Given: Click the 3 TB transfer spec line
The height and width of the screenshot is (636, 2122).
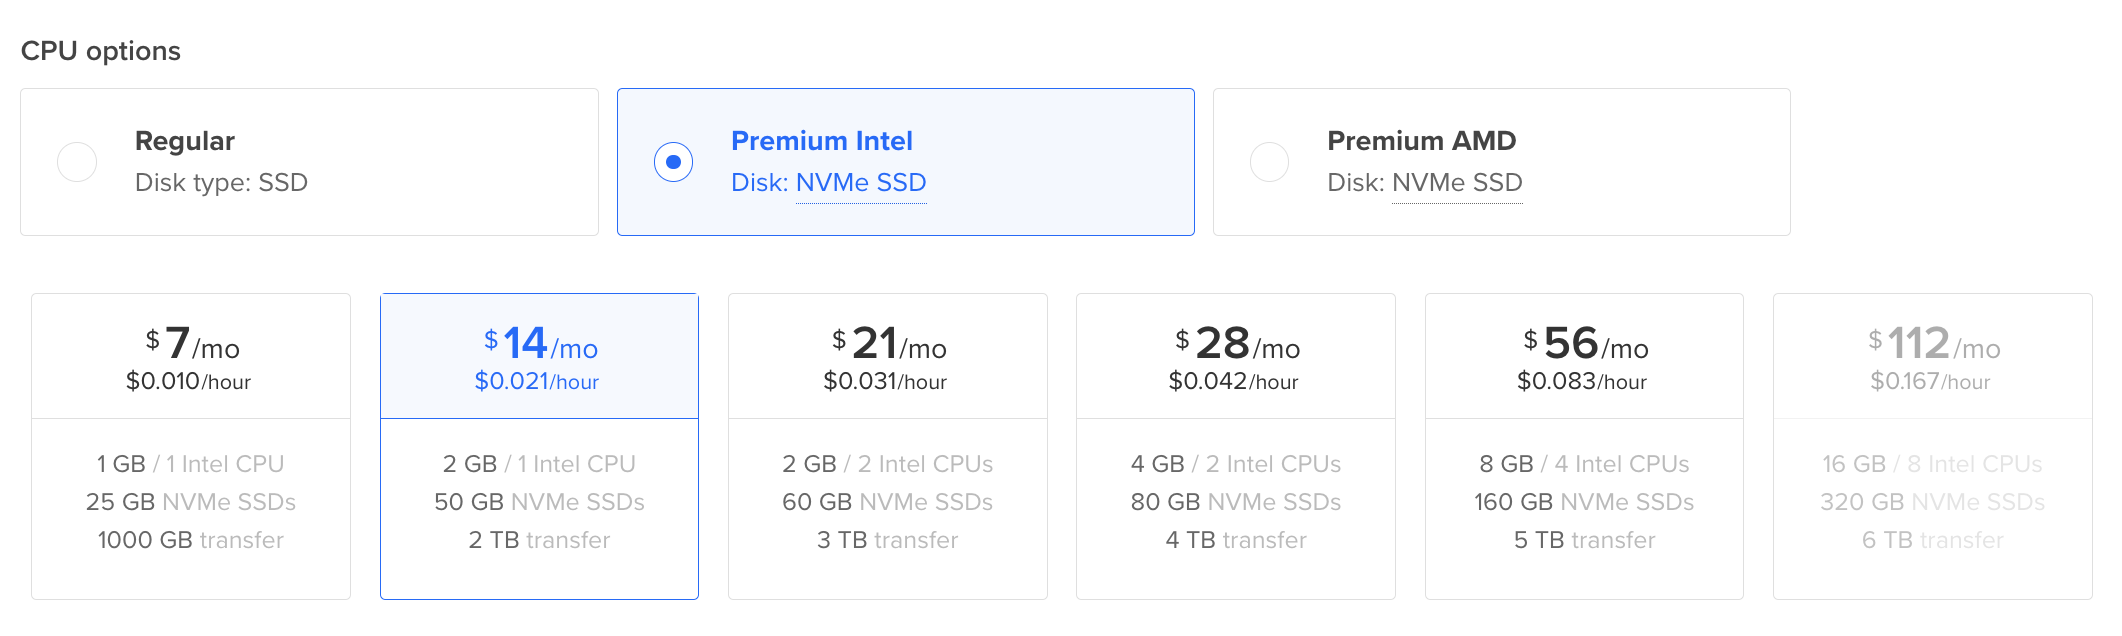Looking at the screenshot, I should point(887,540).
